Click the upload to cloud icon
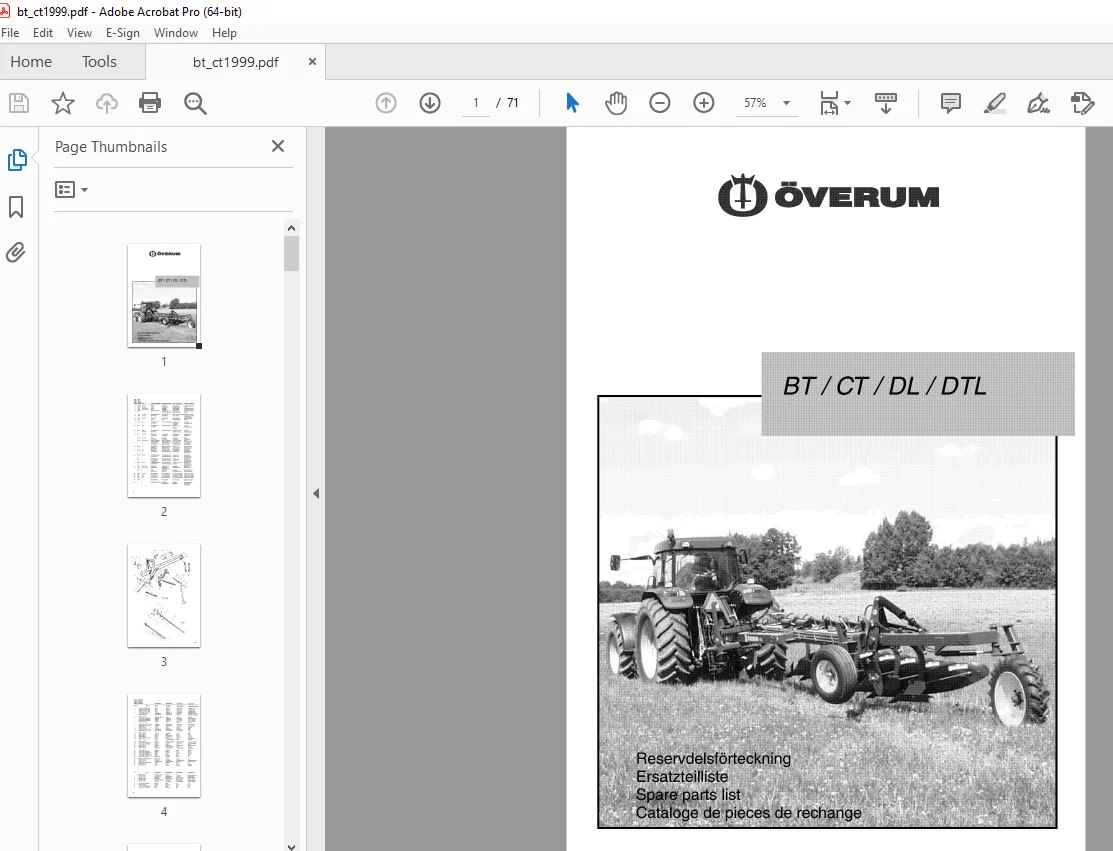 tap(106, 103)
